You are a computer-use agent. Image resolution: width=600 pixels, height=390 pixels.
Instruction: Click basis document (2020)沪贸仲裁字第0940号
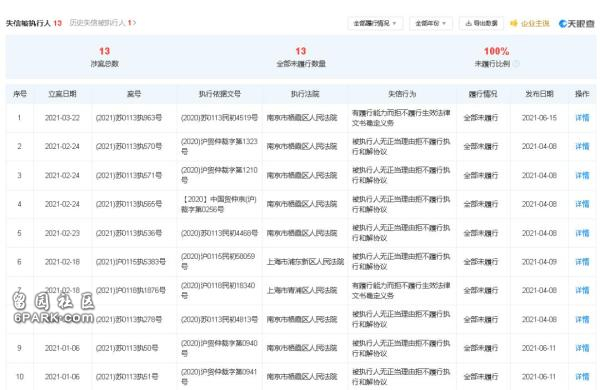219,348
